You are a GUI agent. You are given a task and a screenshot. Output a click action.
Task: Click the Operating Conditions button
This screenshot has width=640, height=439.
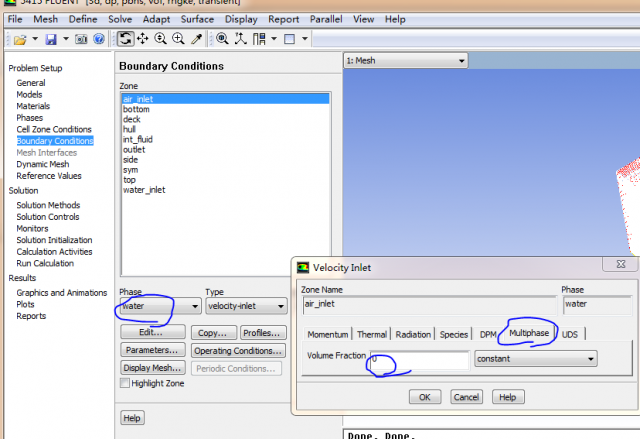[235, 351]
